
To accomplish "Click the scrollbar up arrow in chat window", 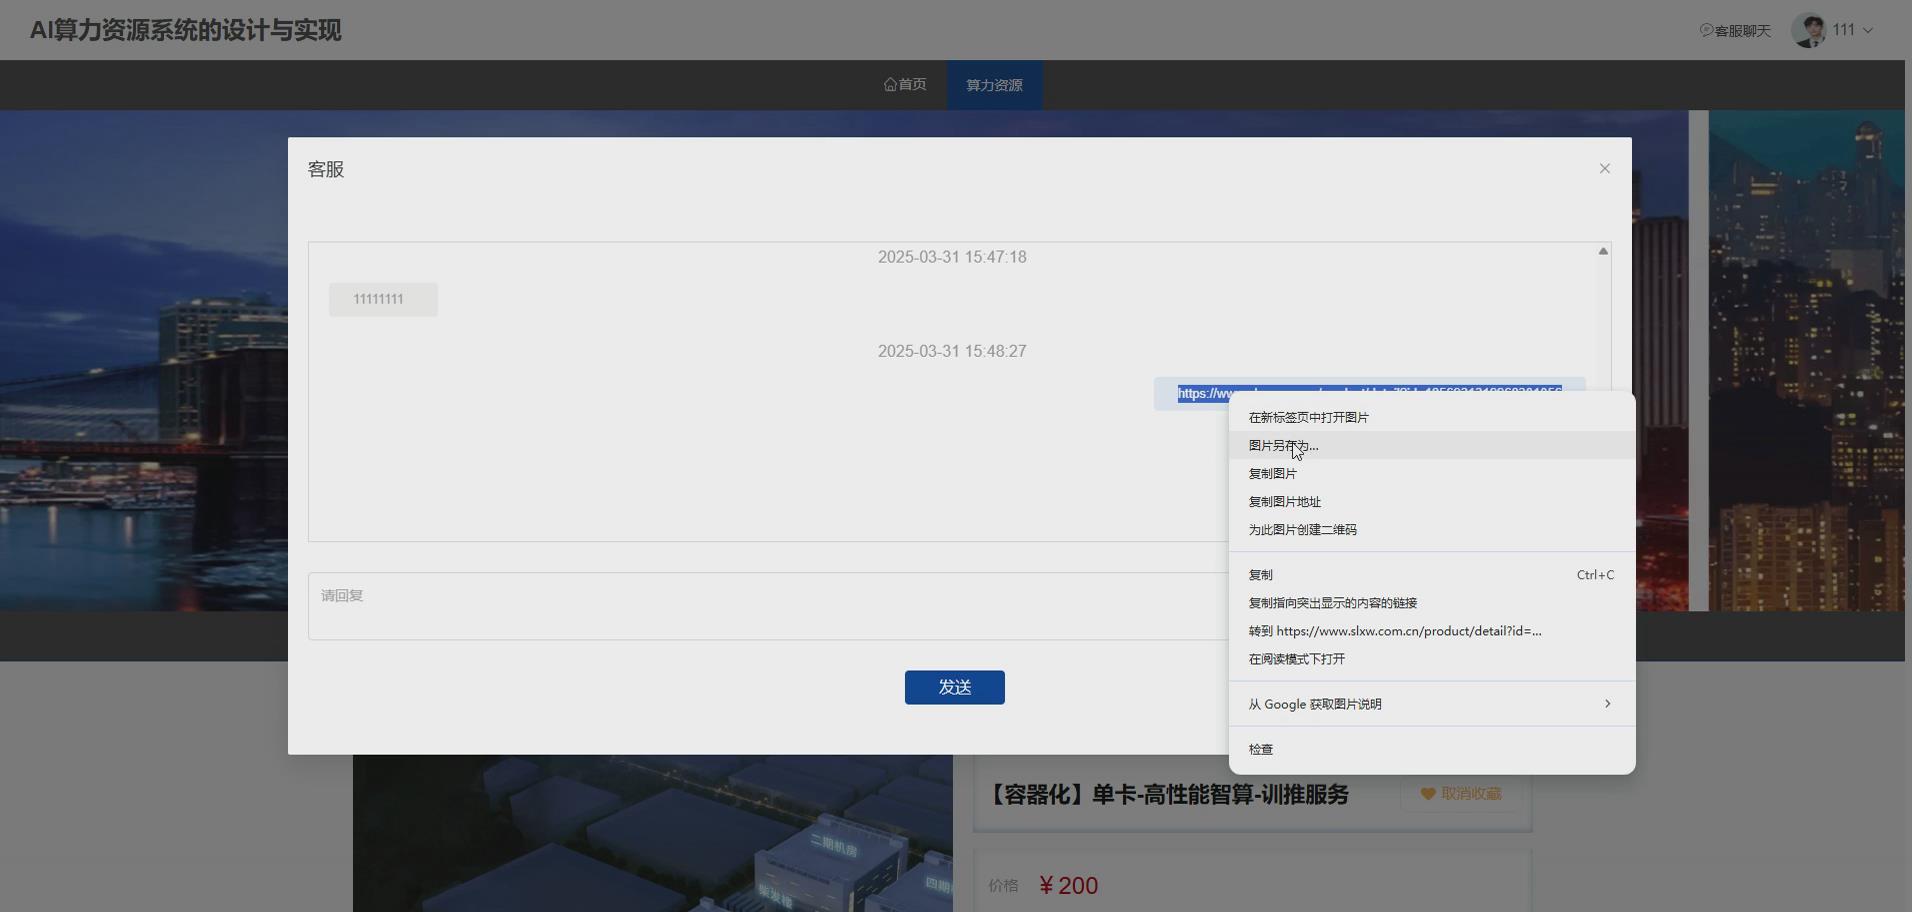I will (x=1603, y=250).
